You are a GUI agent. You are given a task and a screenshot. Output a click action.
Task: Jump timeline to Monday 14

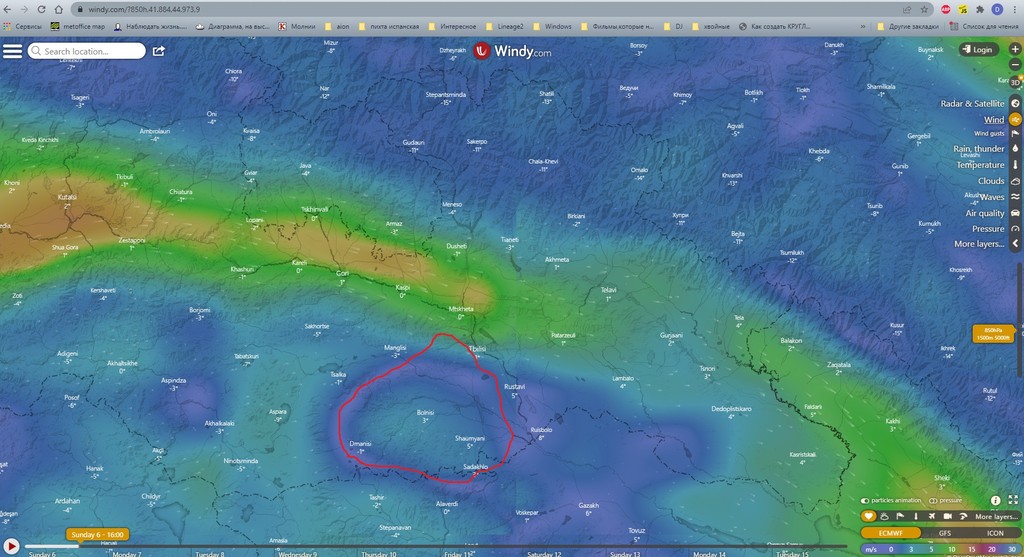pyautogui.click(x=709, y=554)
